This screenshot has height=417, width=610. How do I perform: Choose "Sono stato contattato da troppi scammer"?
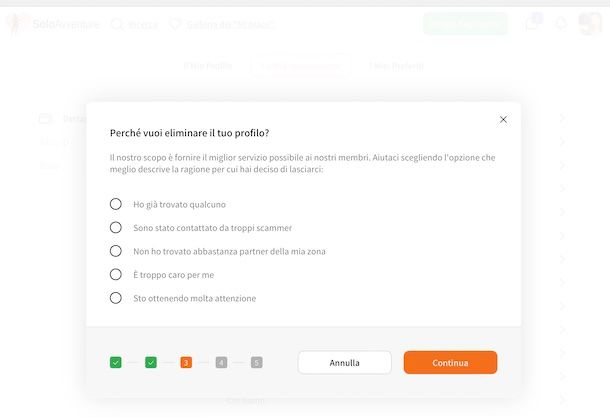pos(116,228)
